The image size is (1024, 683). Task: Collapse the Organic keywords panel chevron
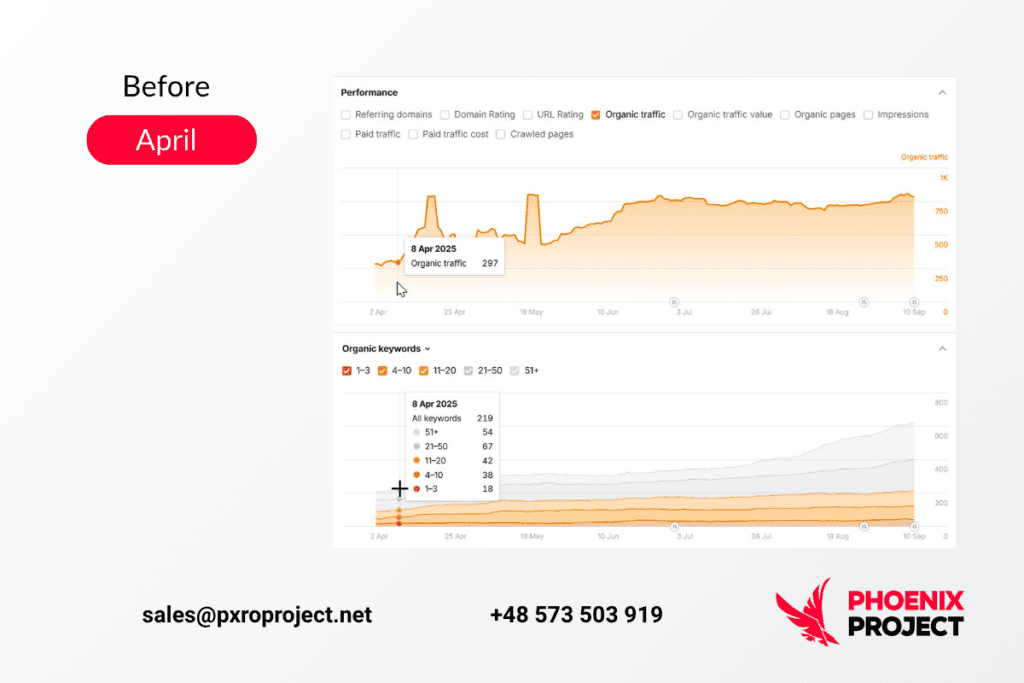point(942,349)
